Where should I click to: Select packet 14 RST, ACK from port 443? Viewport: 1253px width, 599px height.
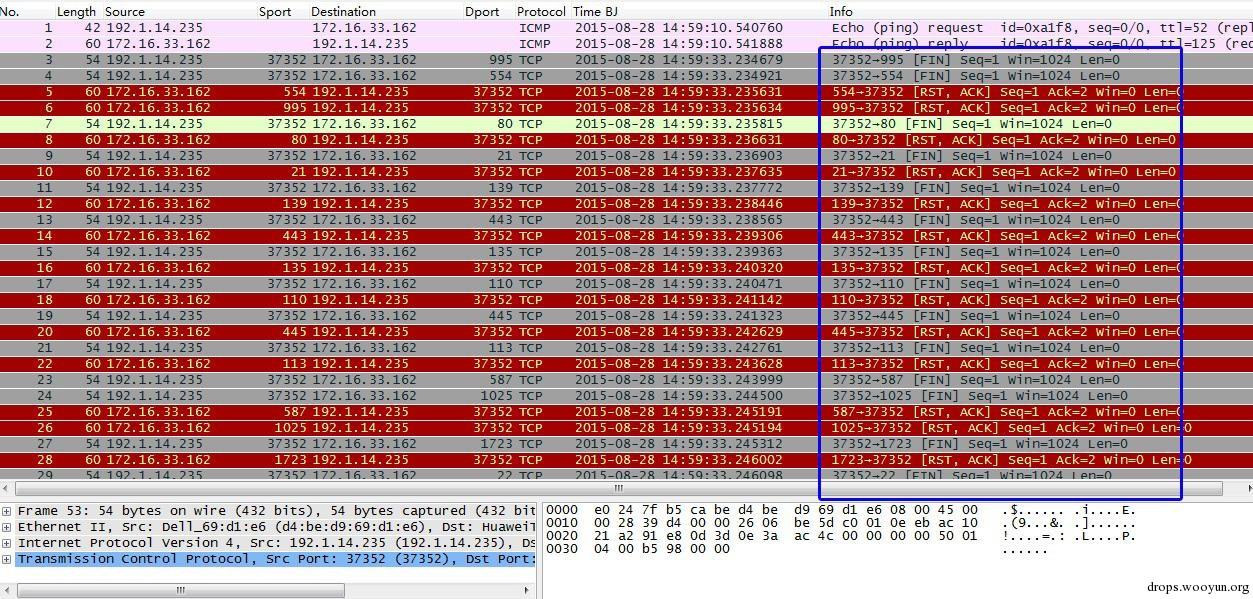click(400, 236)
